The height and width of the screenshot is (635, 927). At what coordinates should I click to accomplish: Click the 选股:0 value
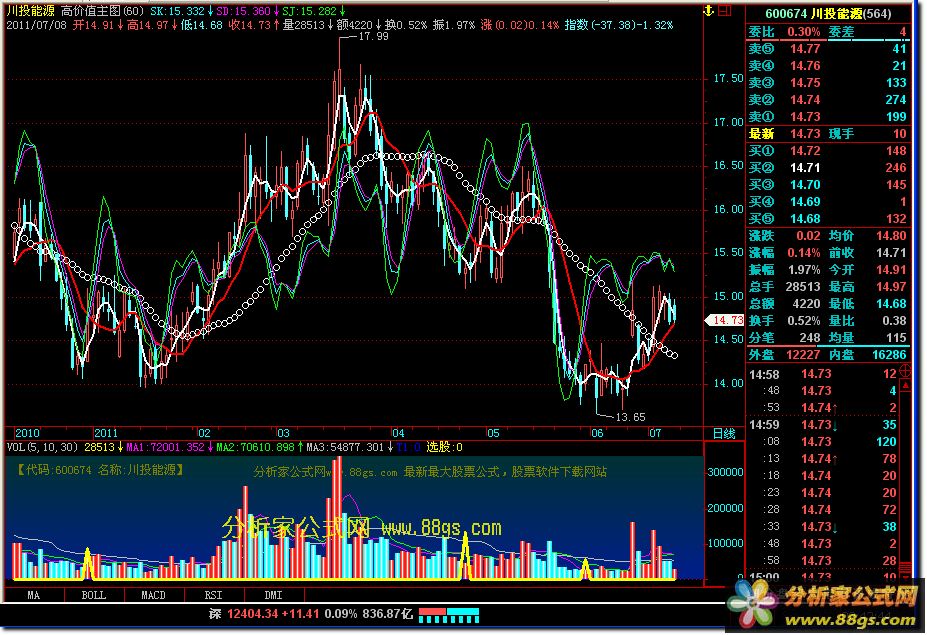[445, 447]
